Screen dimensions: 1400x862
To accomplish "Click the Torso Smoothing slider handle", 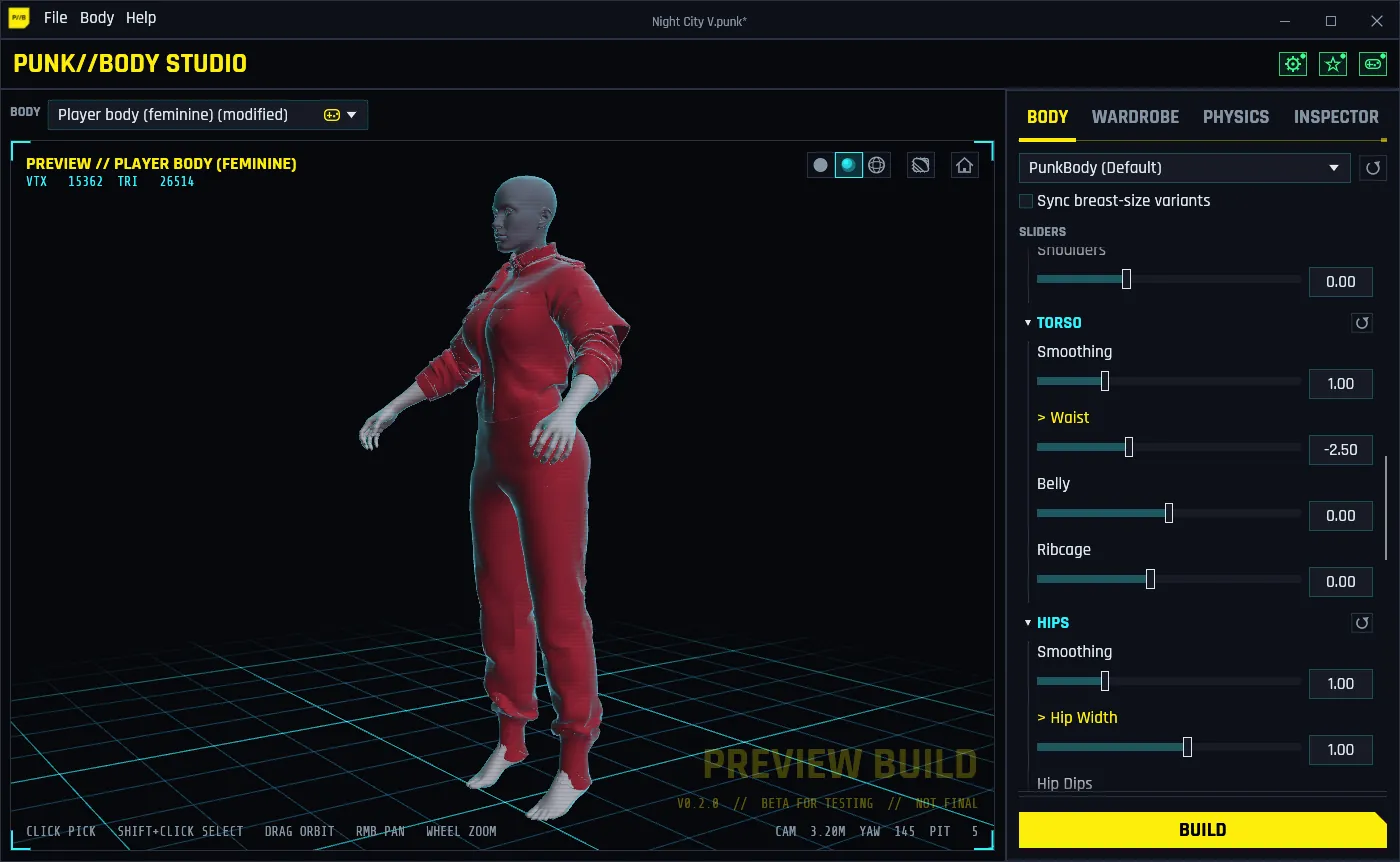I will coord(1105,382).
